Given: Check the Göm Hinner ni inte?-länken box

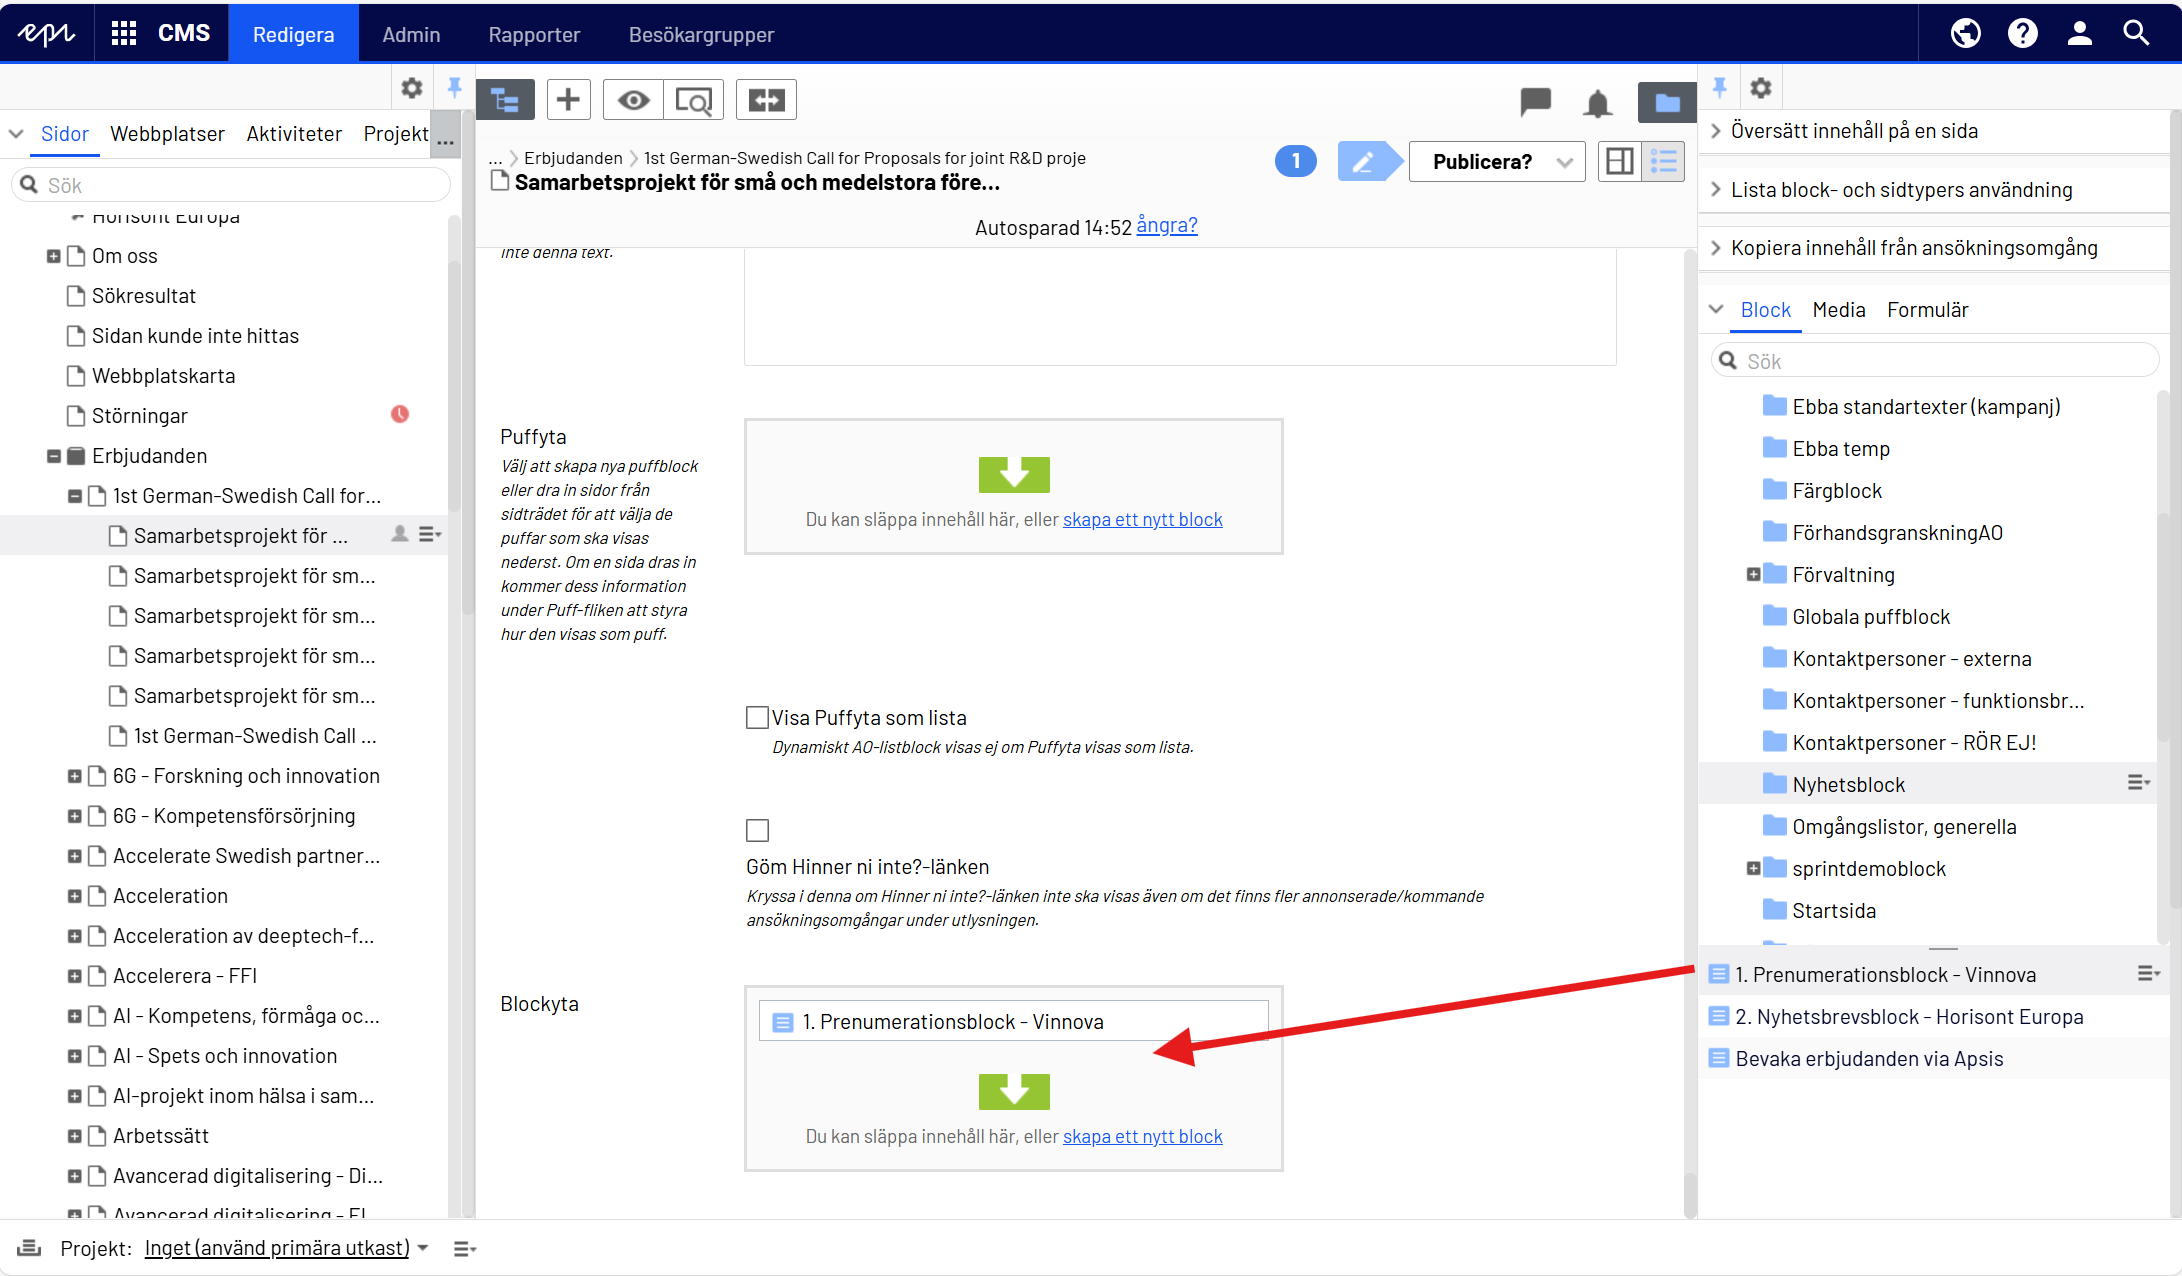Looking at the screenshot, I should point(757,830).
